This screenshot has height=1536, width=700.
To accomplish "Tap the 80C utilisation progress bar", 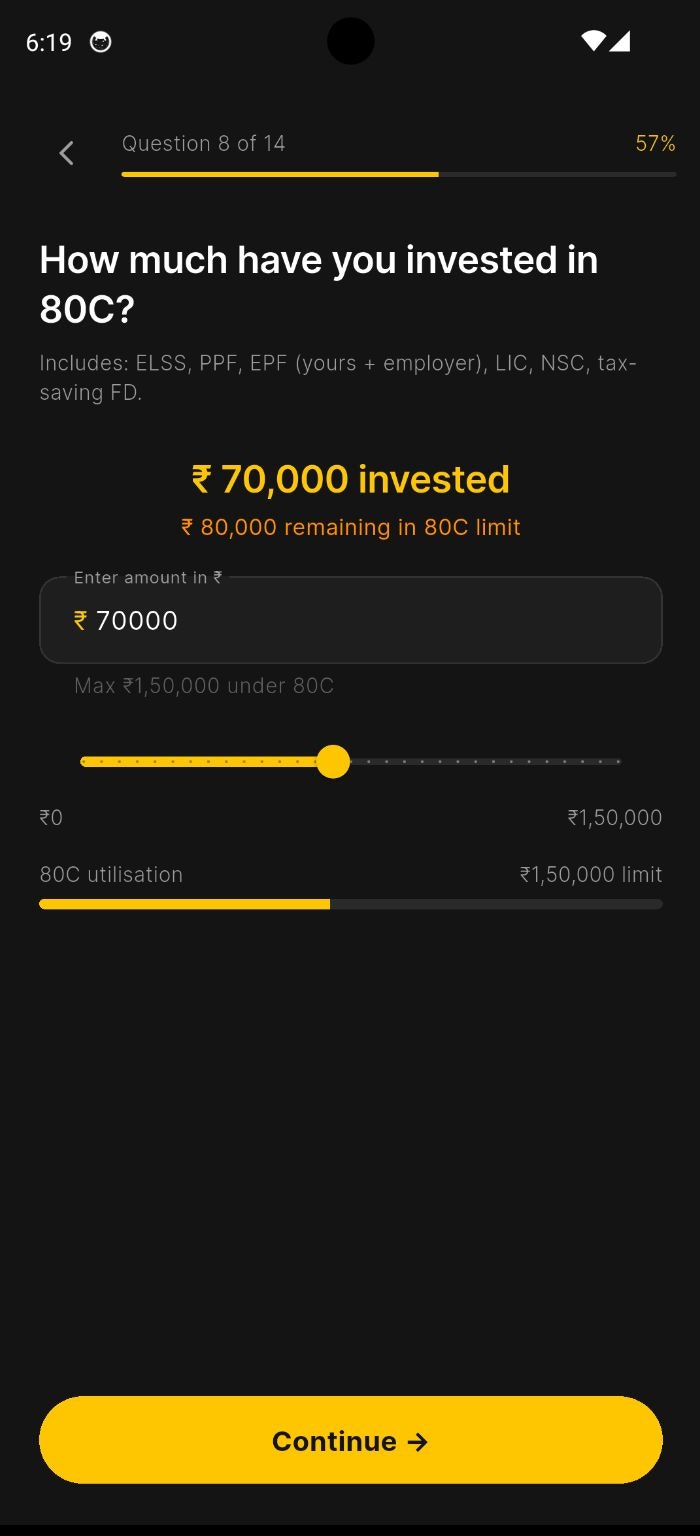I will pyautogui.click(x=350, y=904).
